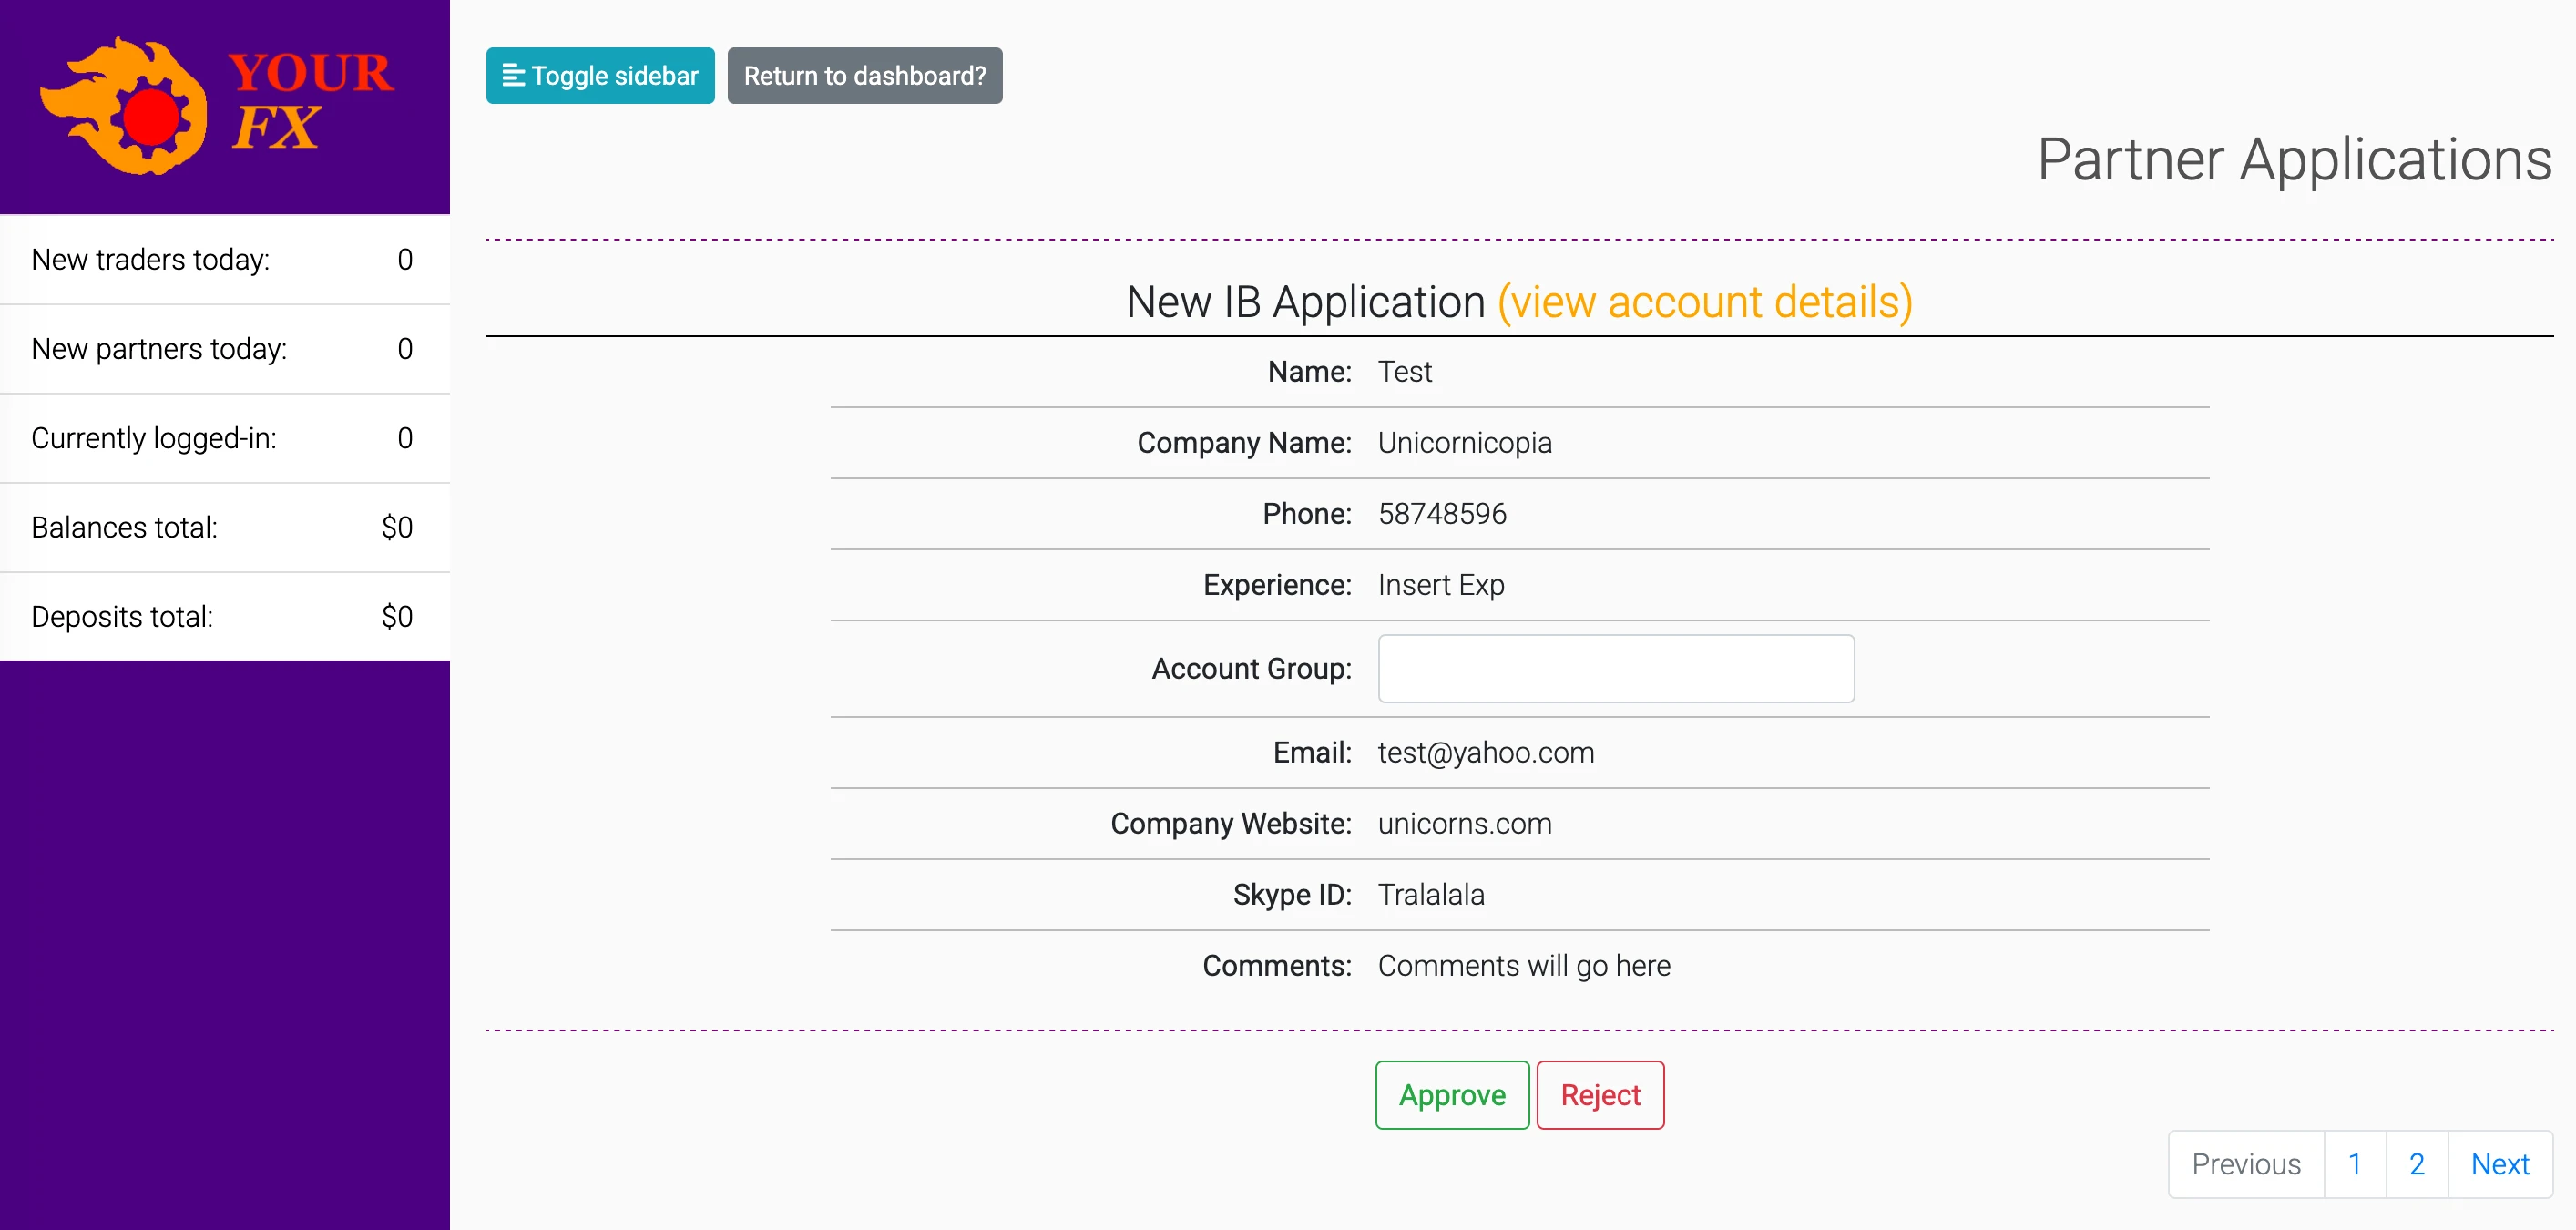Click the hamburger icon on Toggle sidebar button

coord(513,75)
